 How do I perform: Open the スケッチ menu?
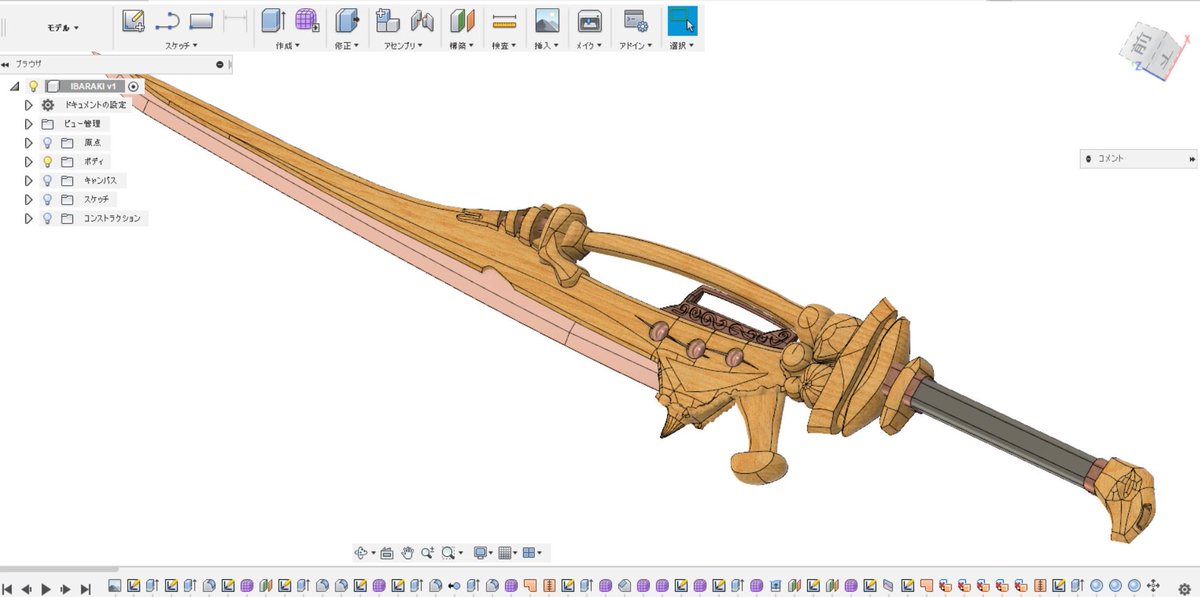(x=181, y=45)
